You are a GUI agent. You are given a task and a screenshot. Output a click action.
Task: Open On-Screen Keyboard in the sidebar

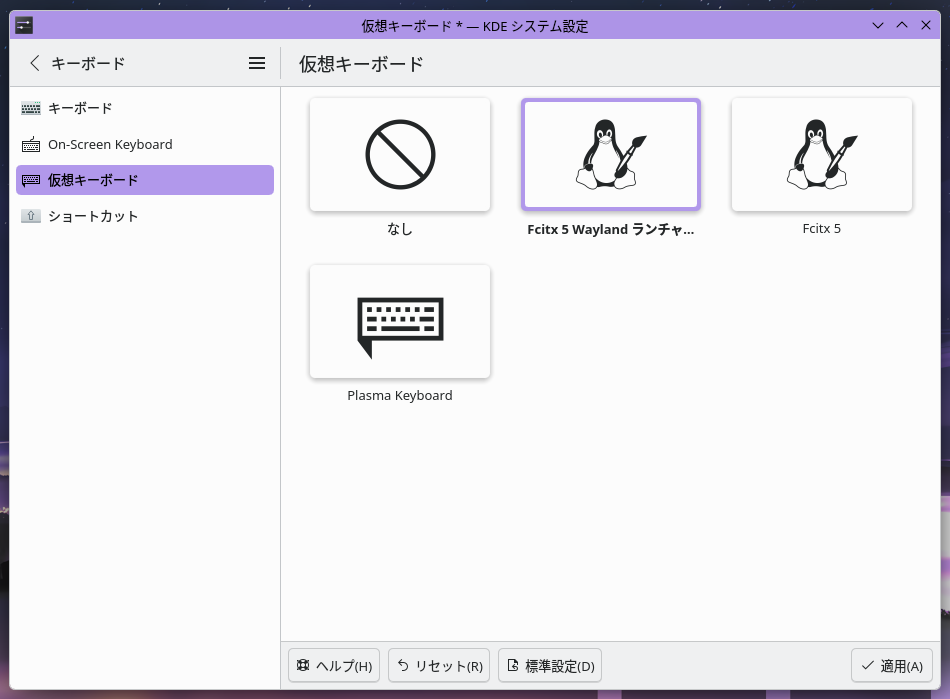pos(110,144)
